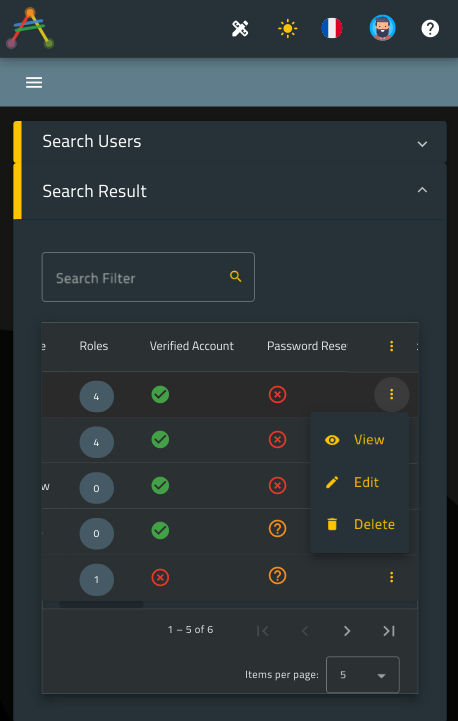Viewport: 458px width, 721px height.
Task: Open the hamburger navigation menu
Action: point(34,83)
